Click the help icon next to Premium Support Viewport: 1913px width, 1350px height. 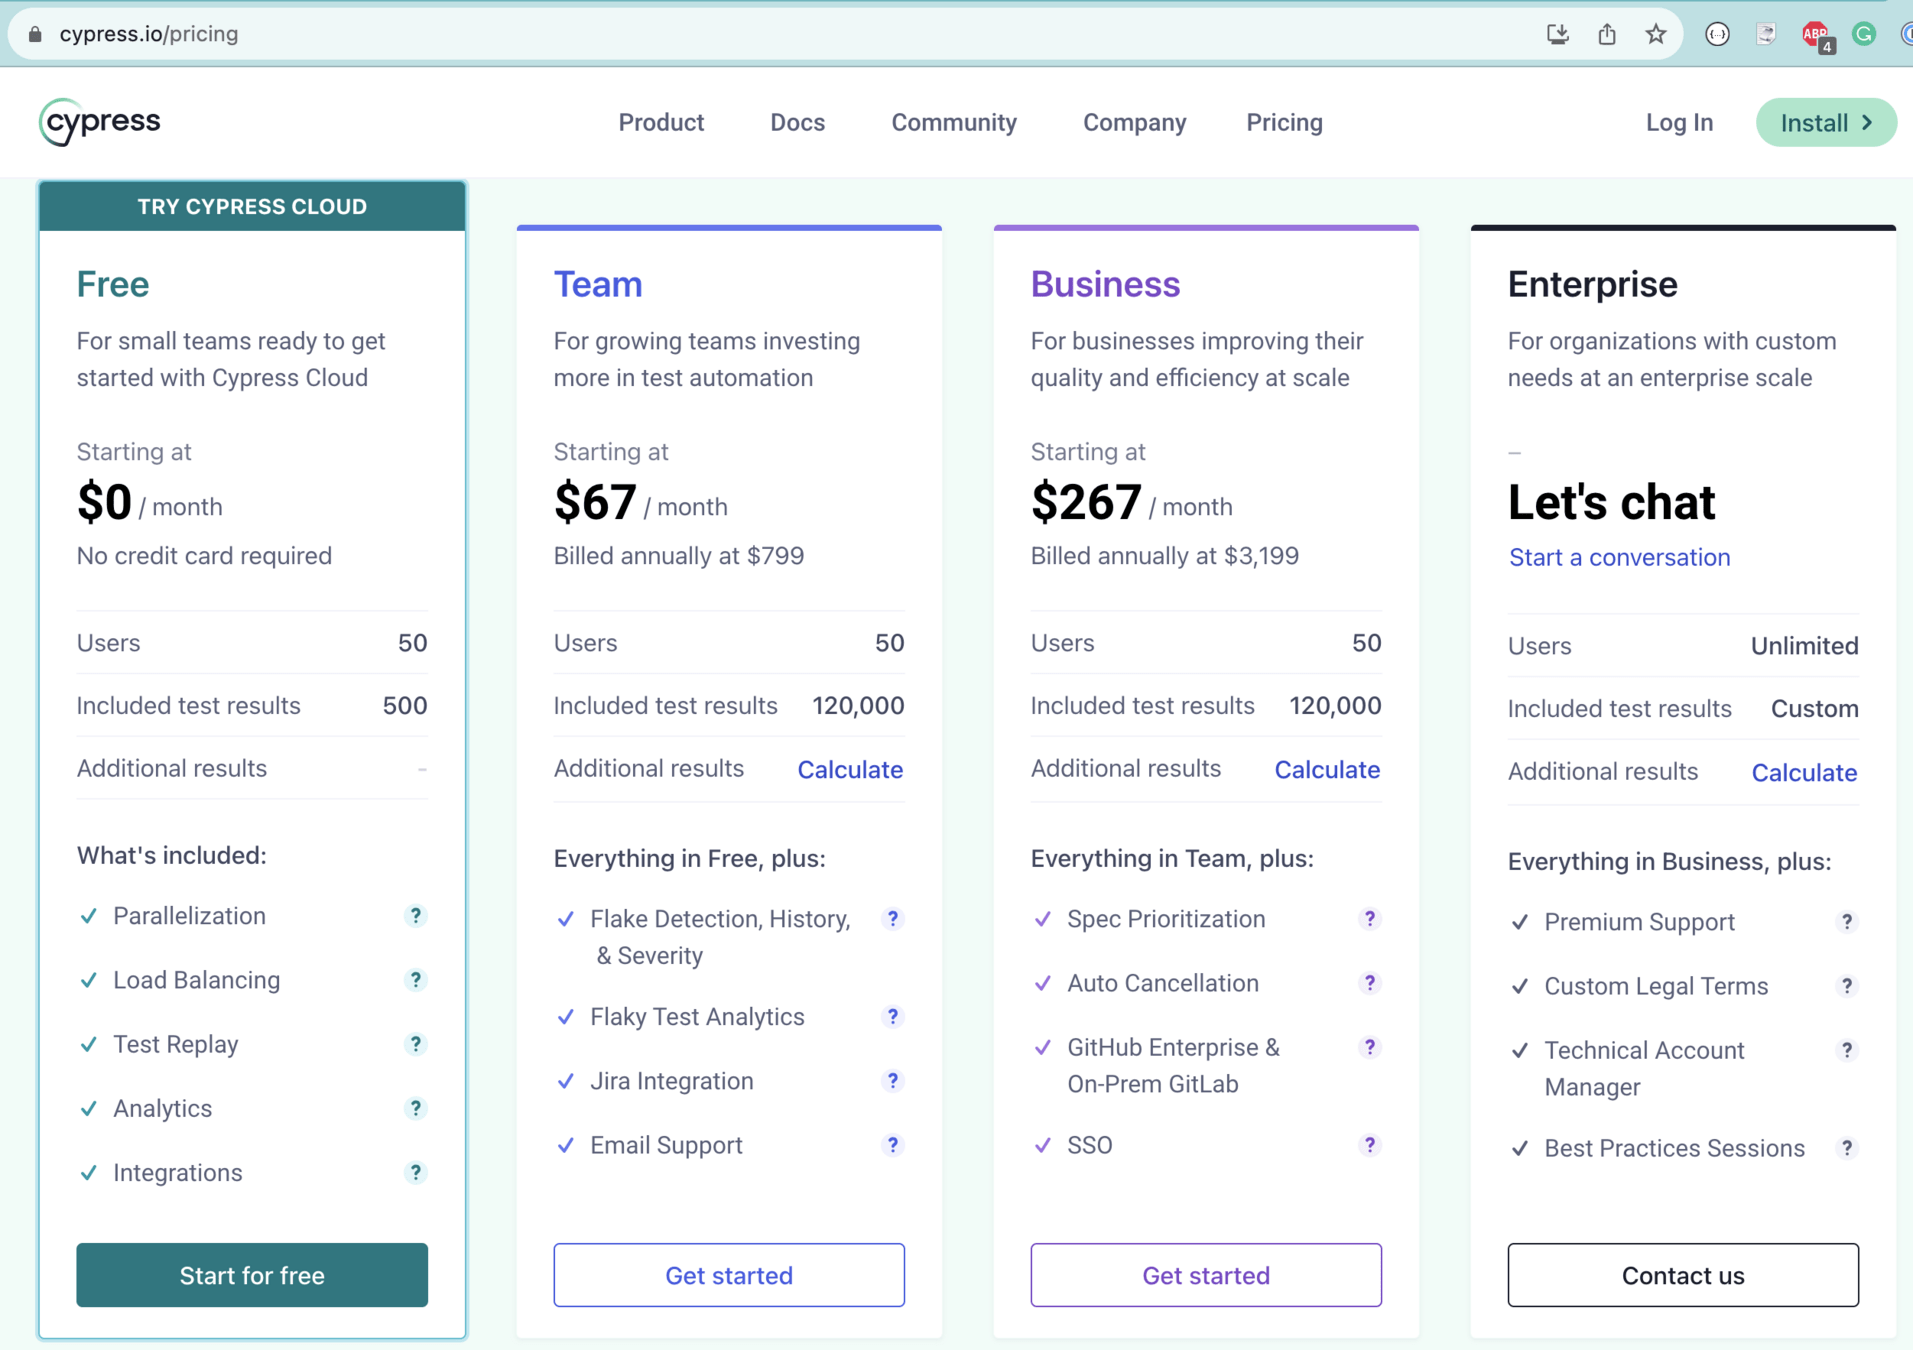[1846, 922]
